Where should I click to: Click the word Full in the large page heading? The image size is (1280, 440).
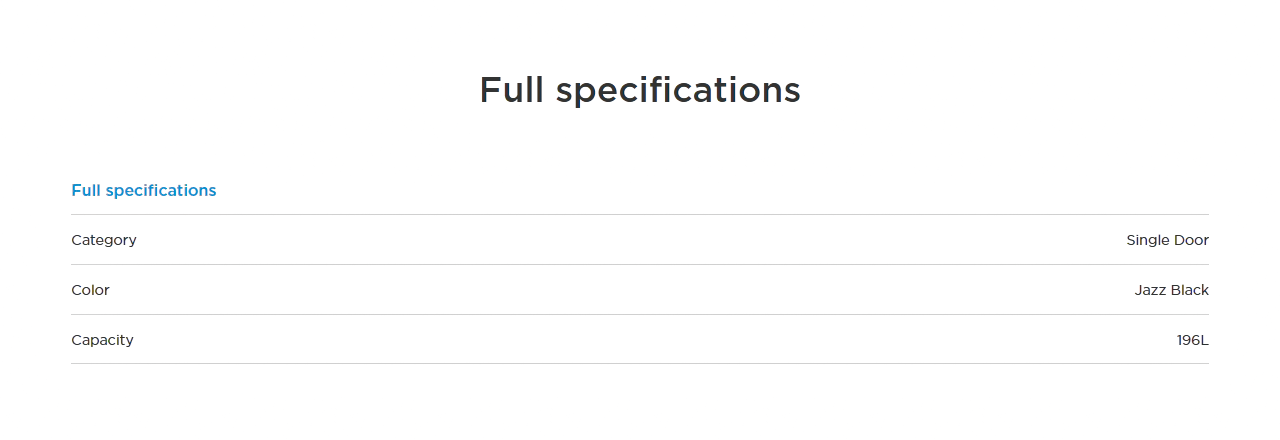click(511, 90)
